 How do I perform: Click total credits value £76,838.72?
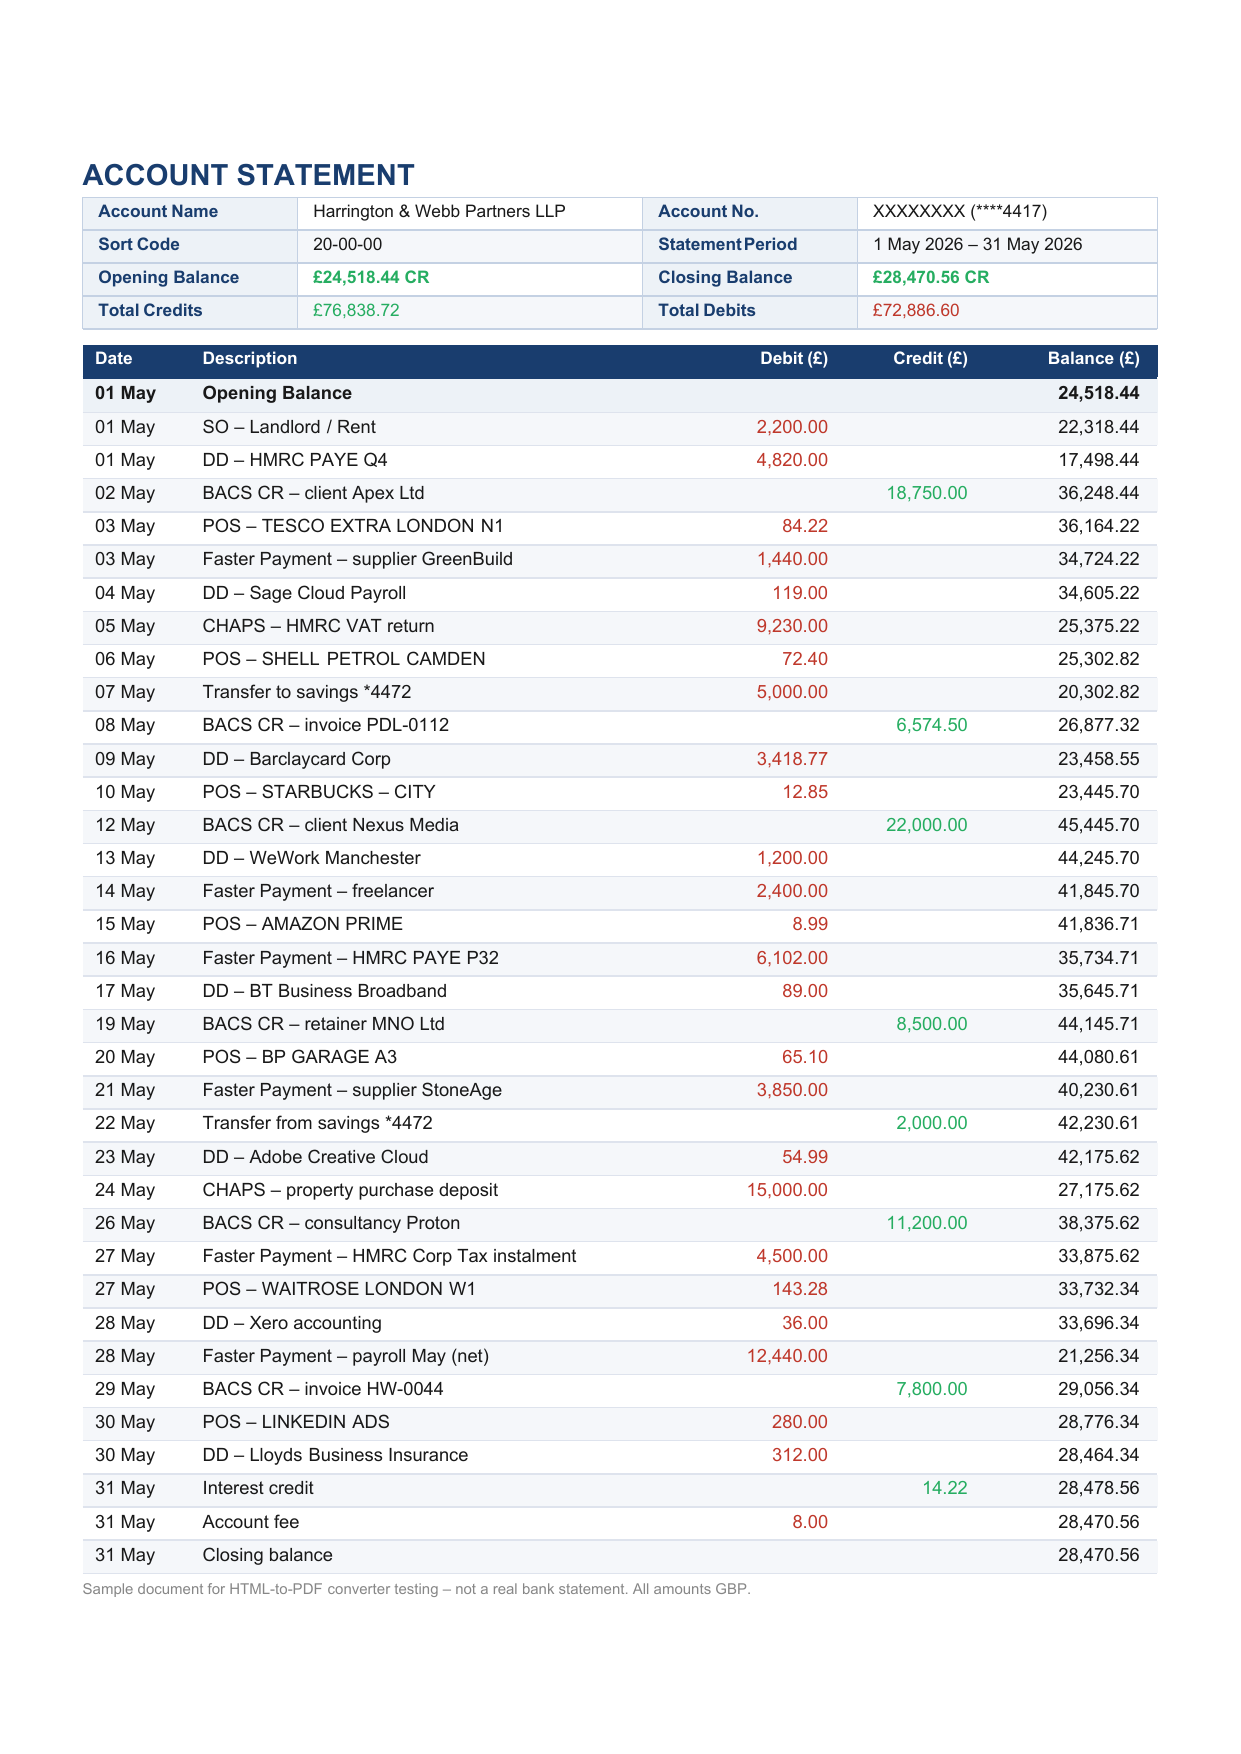356,310
